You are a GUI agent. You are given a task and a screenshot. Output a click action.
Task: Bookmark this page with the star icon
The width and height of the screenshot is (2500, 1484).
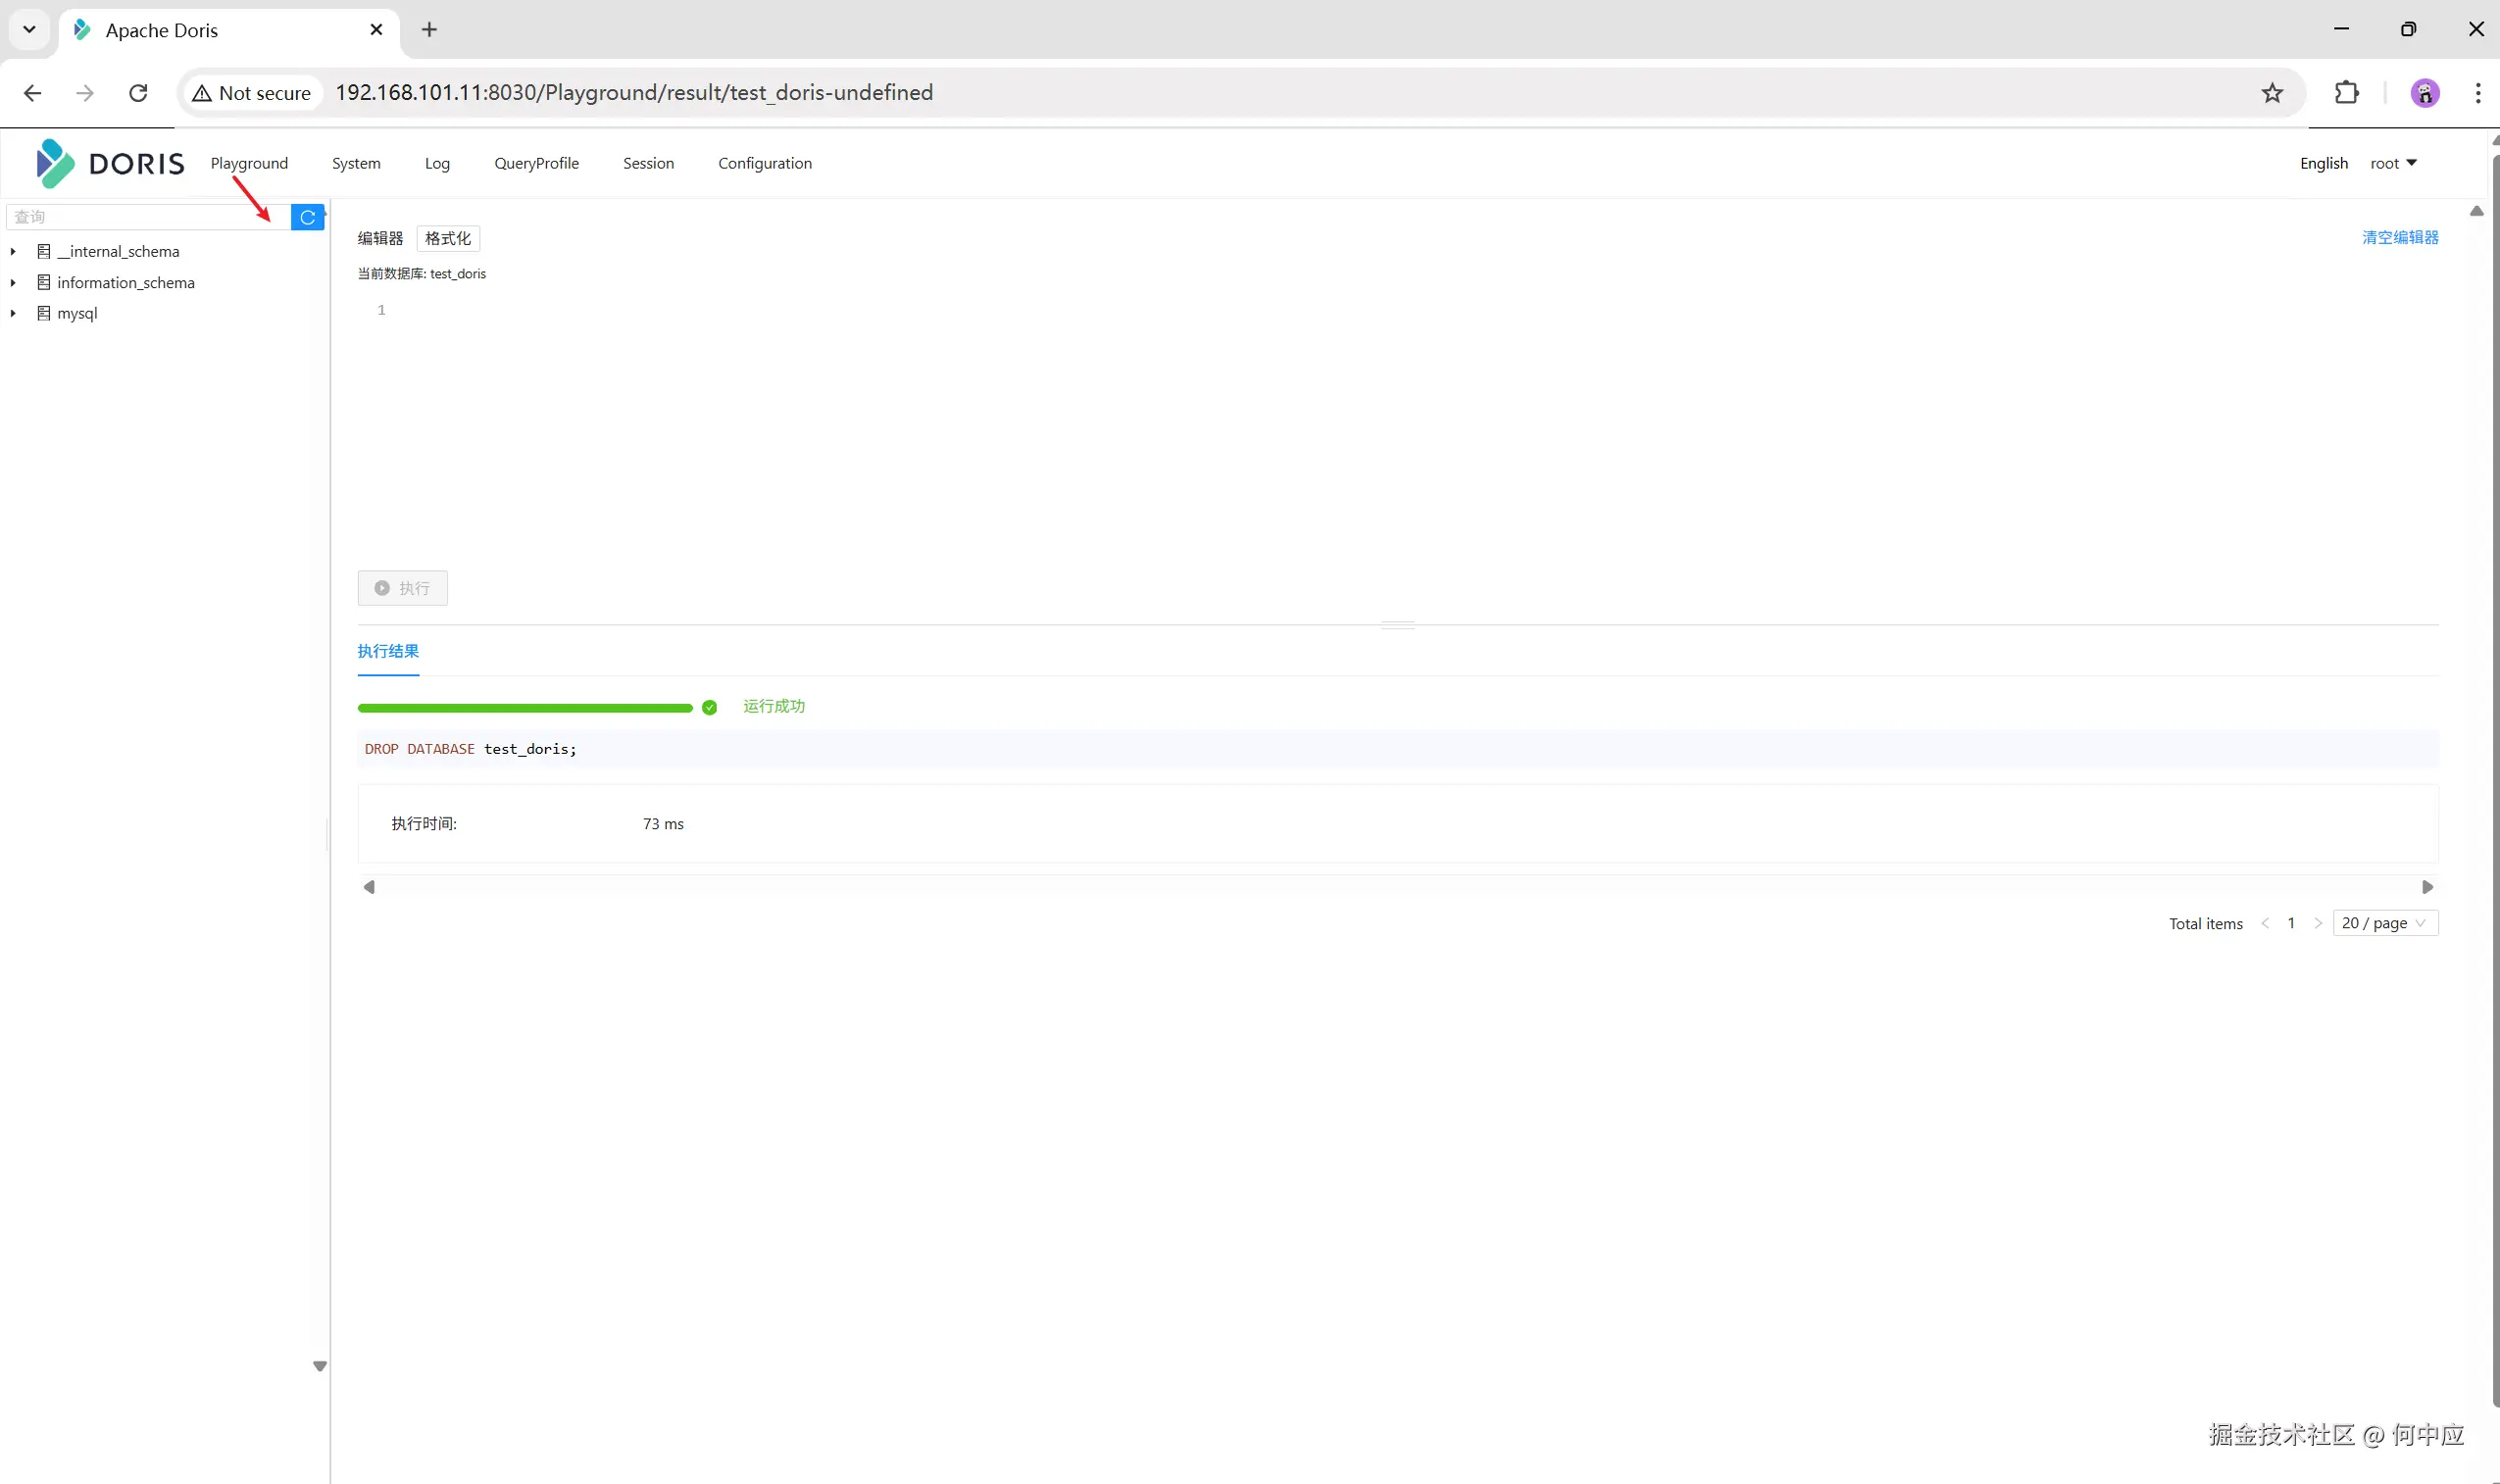tap(2272, 93)
